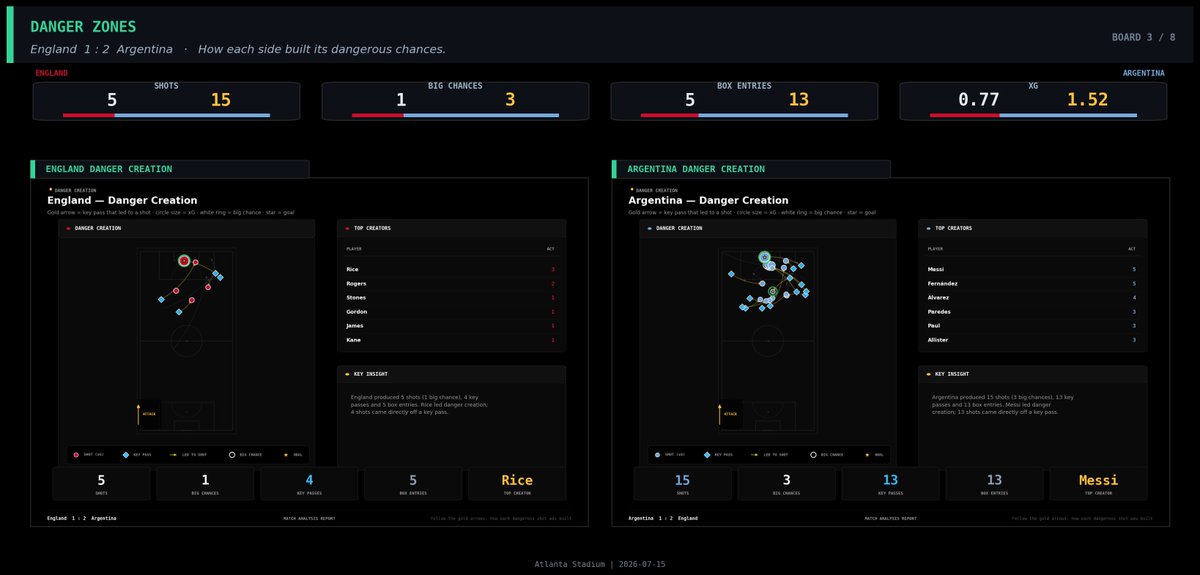1200x575 pixels.
Task: Open the Argentina Danger Creation section tab
Action: 751,169
